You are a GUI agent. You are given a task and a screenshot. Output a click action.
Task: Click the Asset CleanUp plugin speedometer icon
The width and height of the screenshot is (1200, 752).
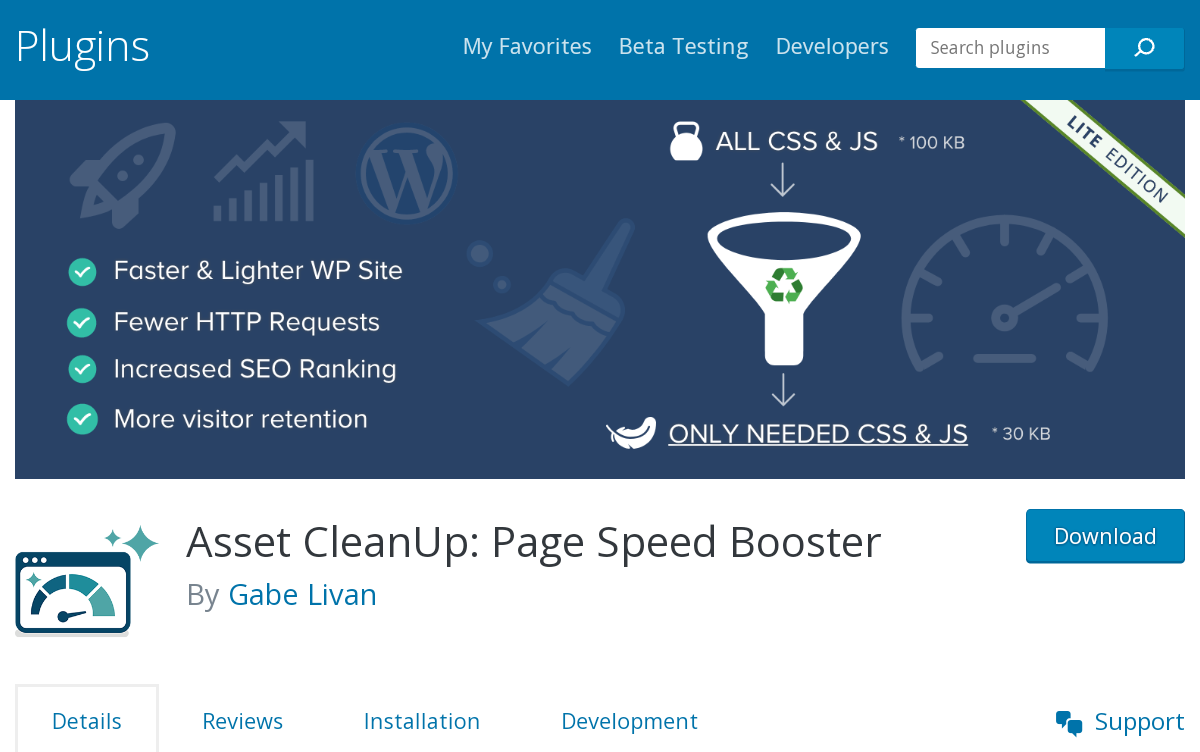pyautogui.click(x=86, y=580)
